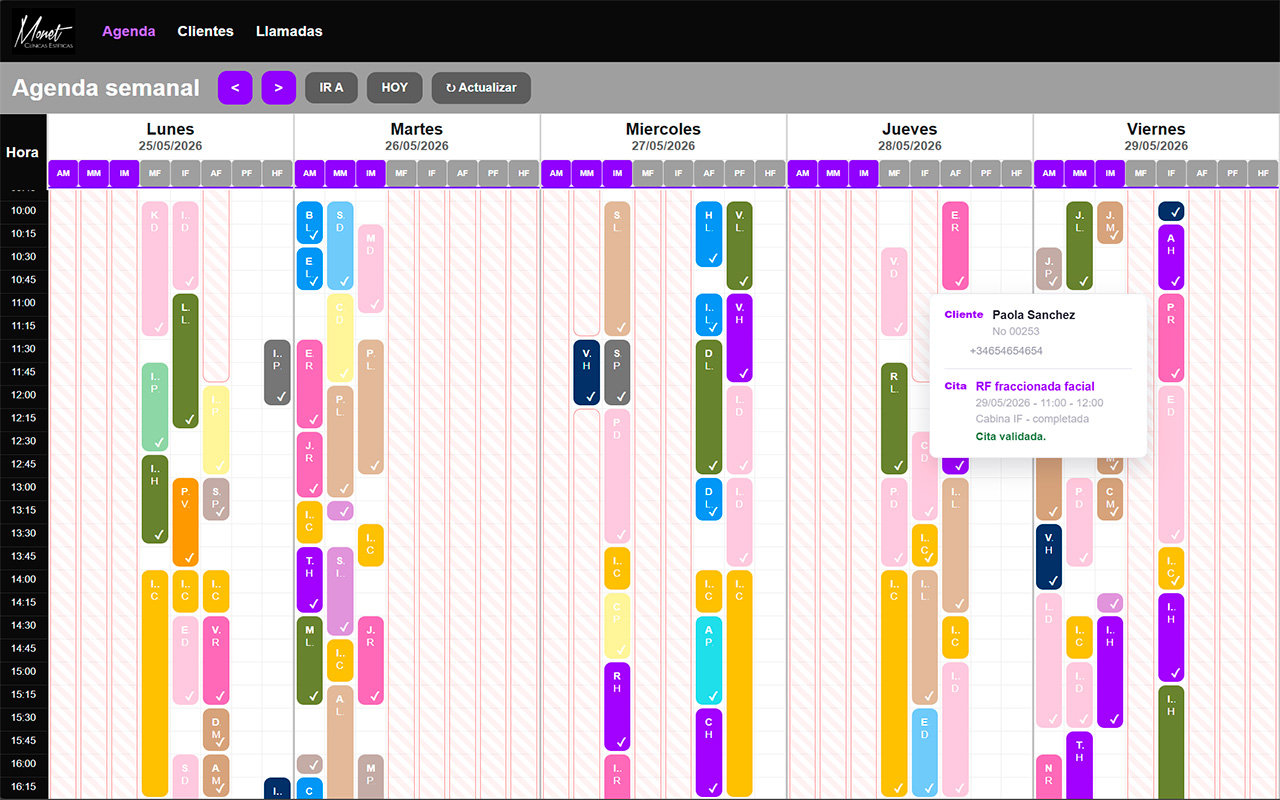Open Lunes V.R pink appointment
1280x800 pixels.
tap(216, 660)
